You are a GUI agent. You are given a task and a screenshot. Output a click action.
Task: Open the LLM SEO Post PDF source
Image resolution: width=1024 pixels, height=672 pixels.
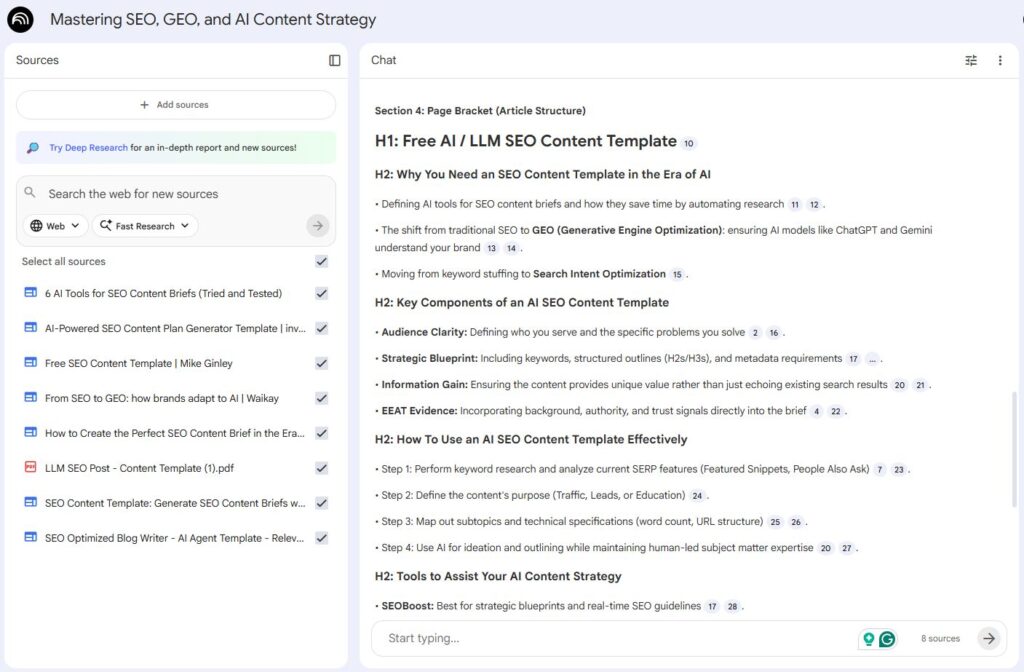pos(139,468)
